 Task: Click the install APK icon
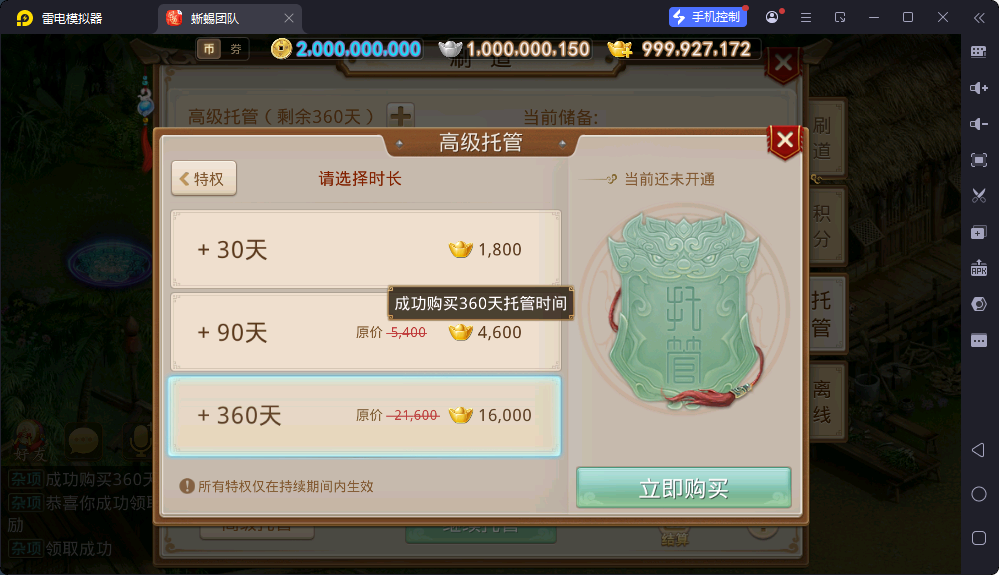[x=979, y=268]
